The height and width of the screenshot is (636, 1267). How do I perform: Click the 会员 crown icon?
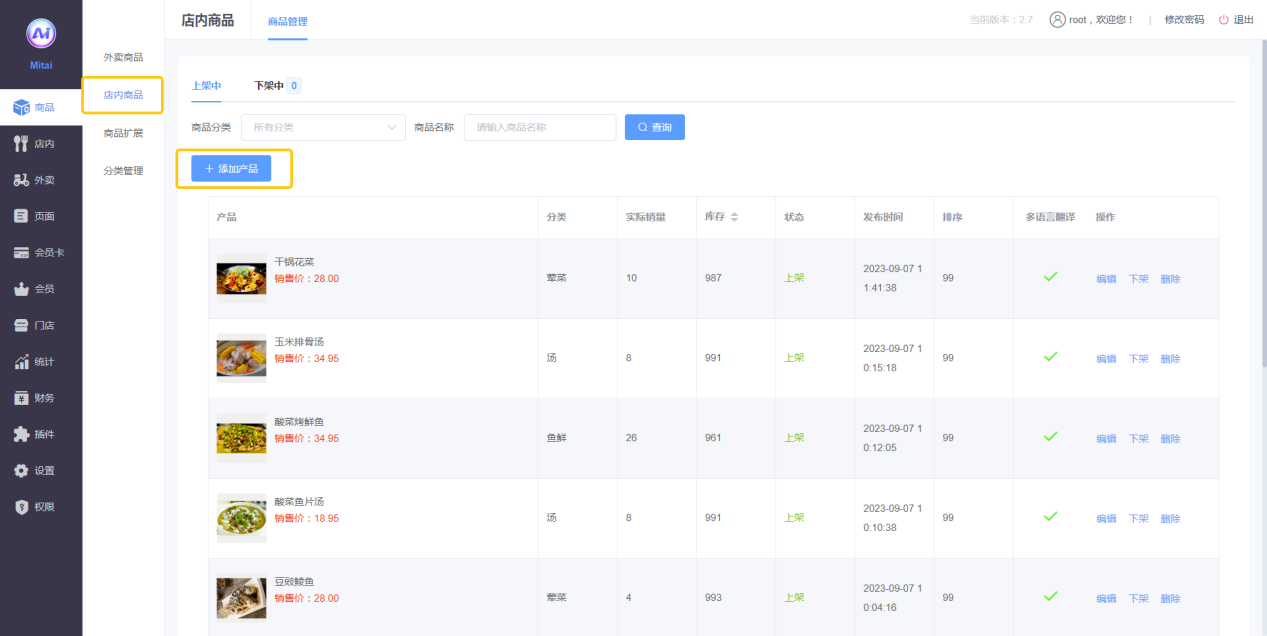[x=21, y=289]
